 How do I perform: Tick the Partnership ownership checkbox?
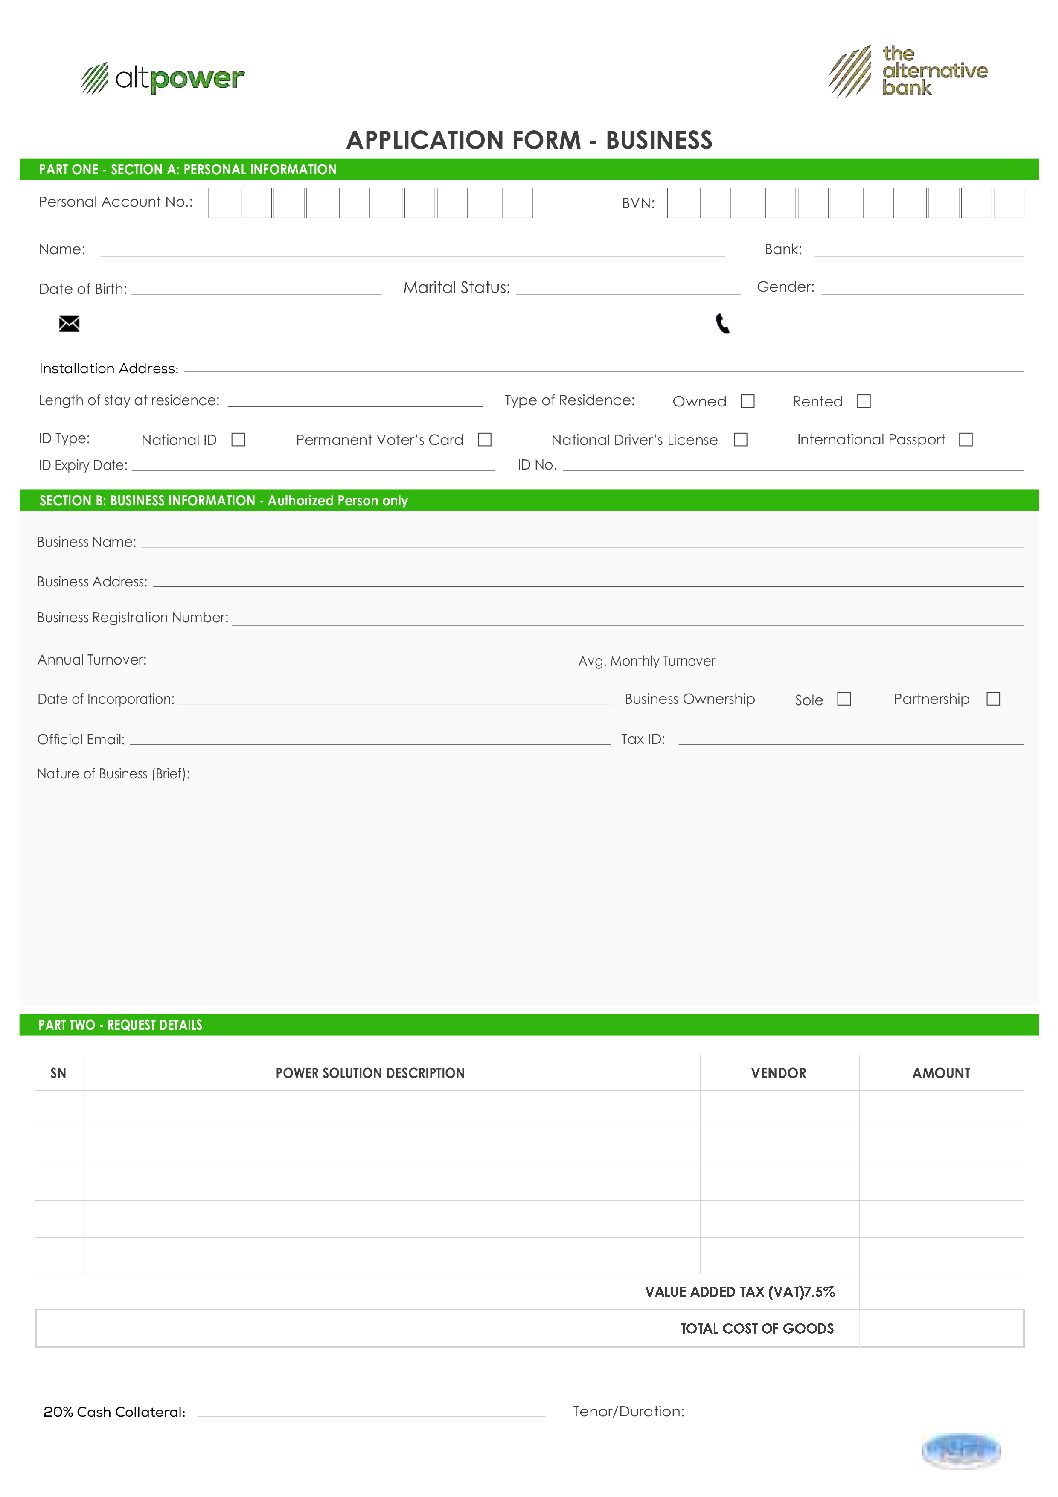[993, 699]
